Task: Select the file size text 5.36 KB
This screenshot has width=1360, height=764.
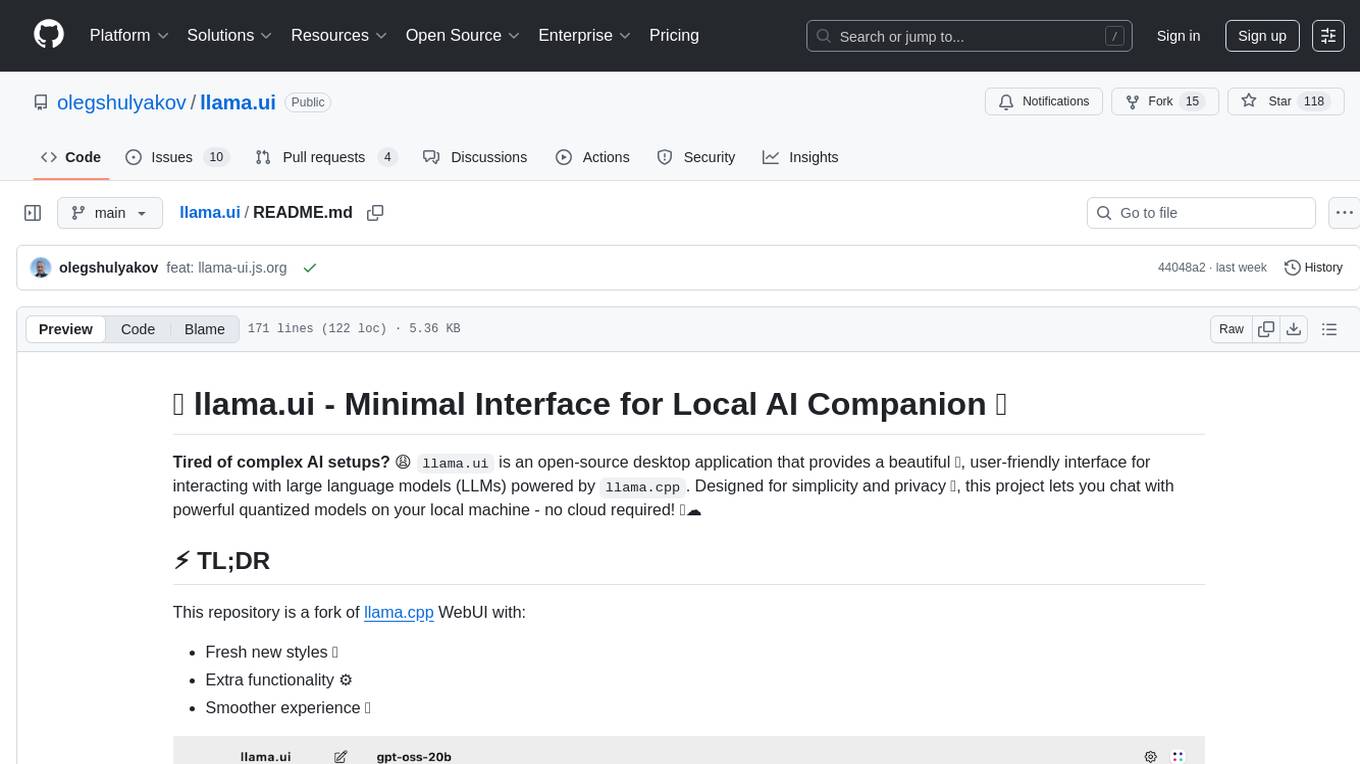Action: [x=435, y=329]
